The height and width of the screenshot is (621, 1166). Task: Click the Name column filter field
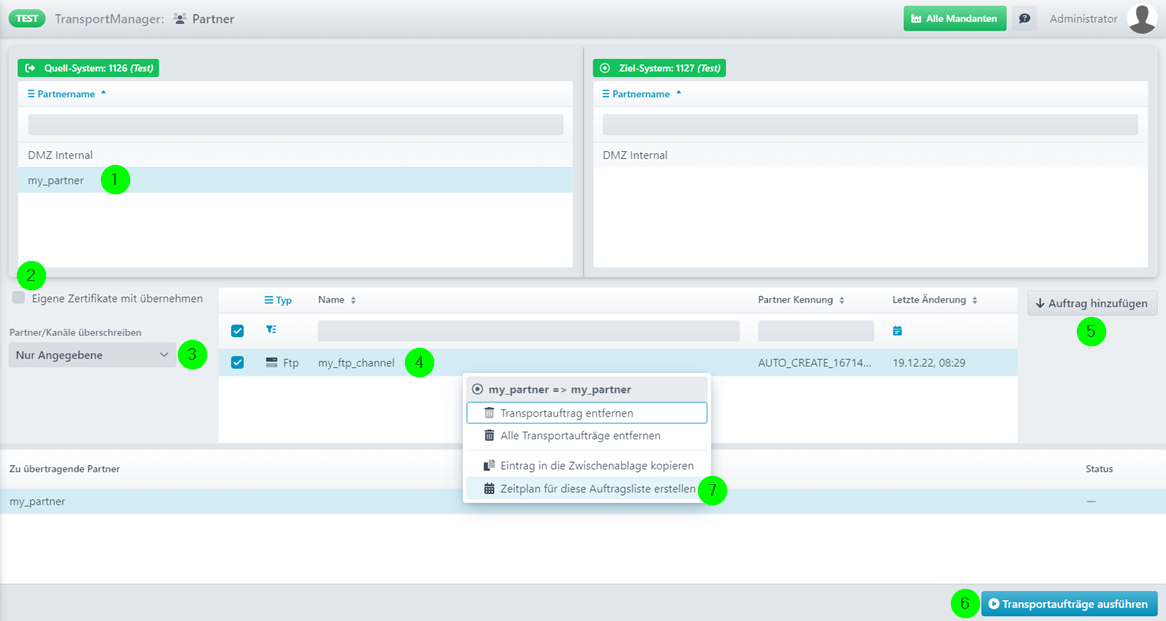point(529,331)
